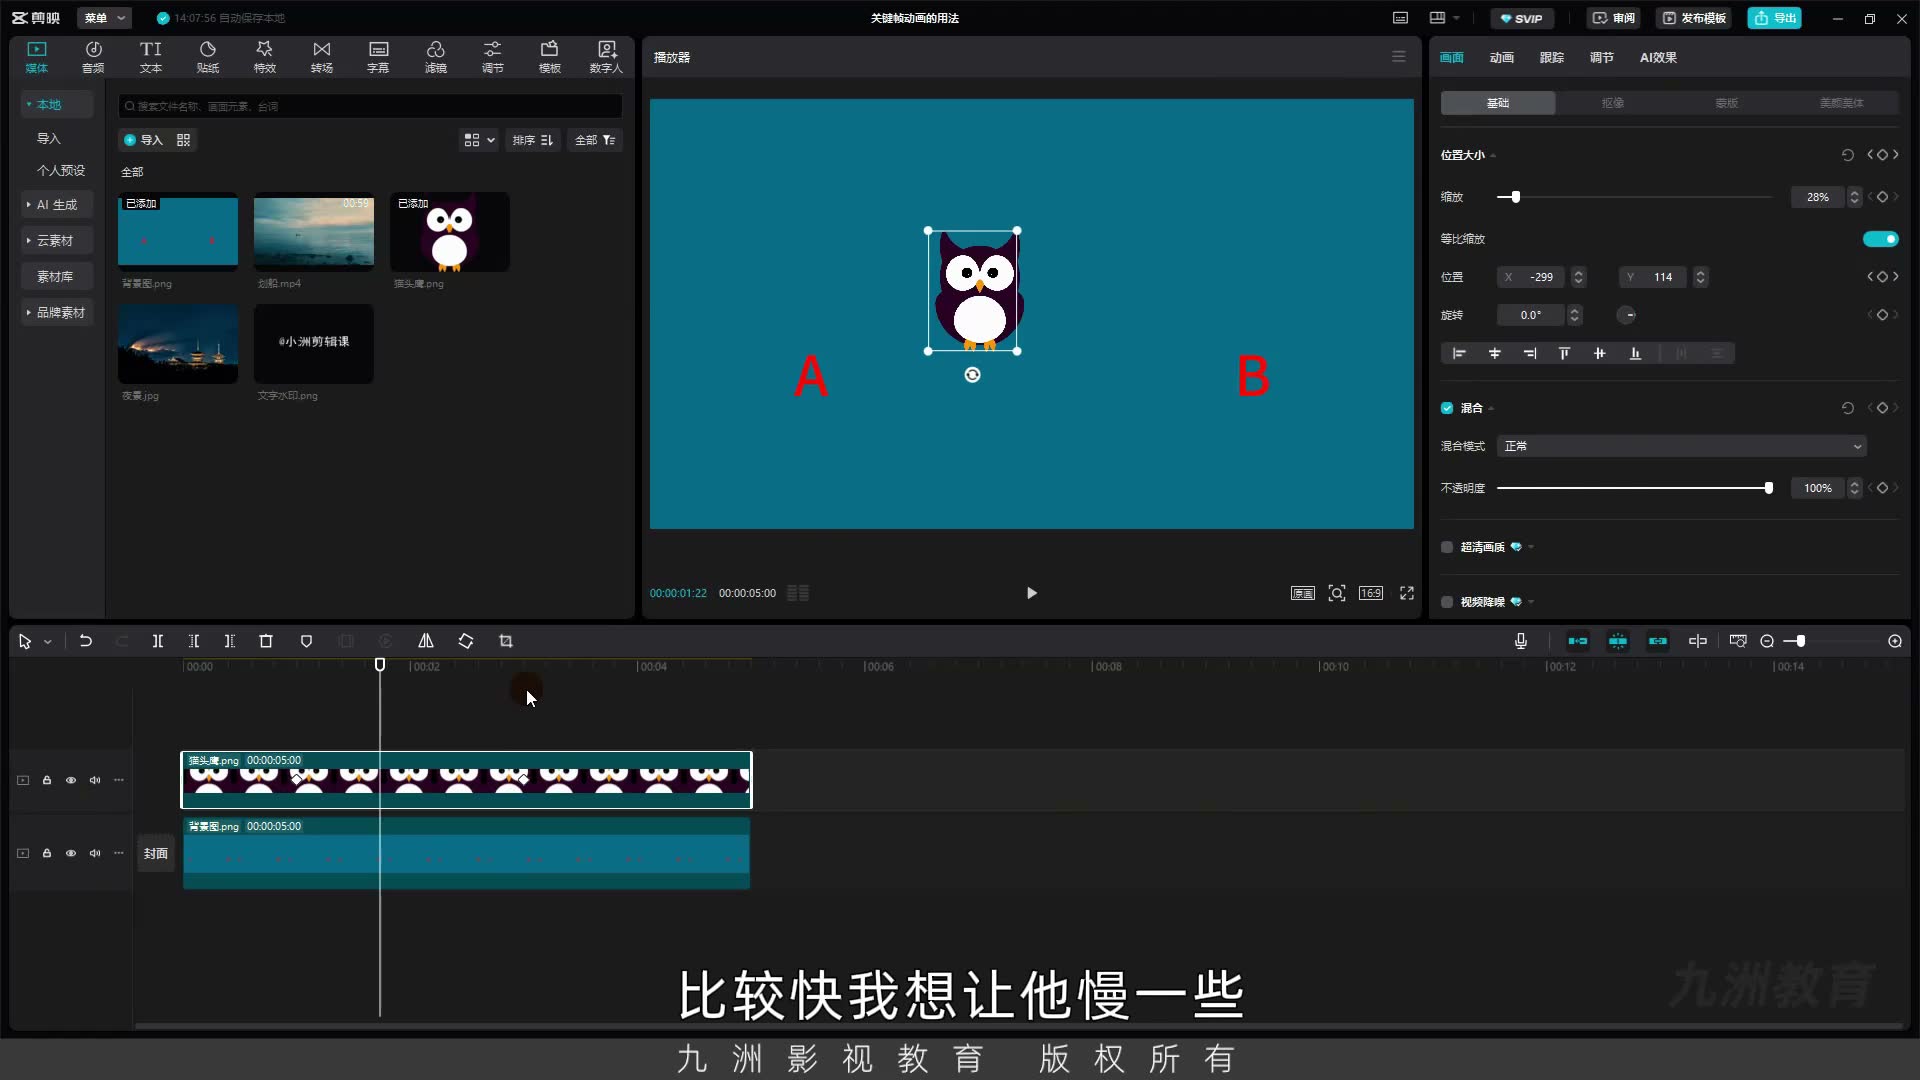Open the selection tool arrow dropdown
The image size is (1920, 1080).
coord(47,642)
